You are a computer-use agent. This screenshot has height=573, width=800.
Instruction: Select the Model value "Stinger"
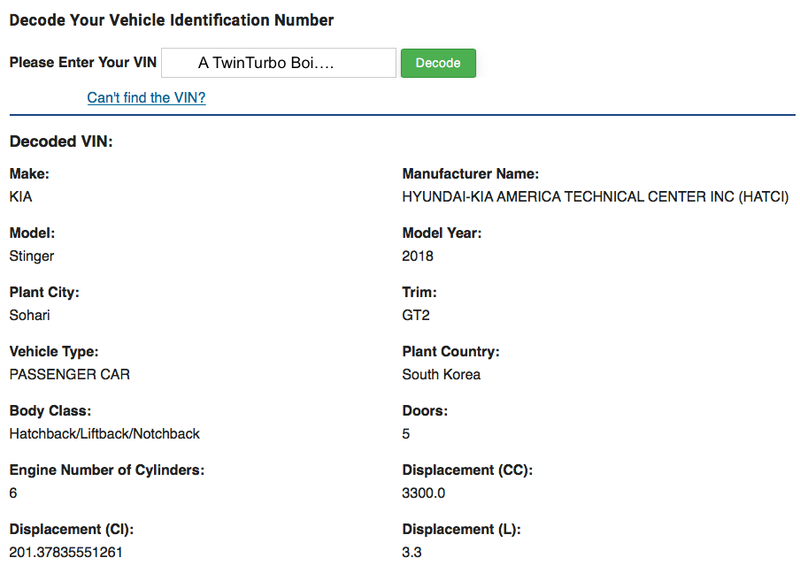point(32,256)
